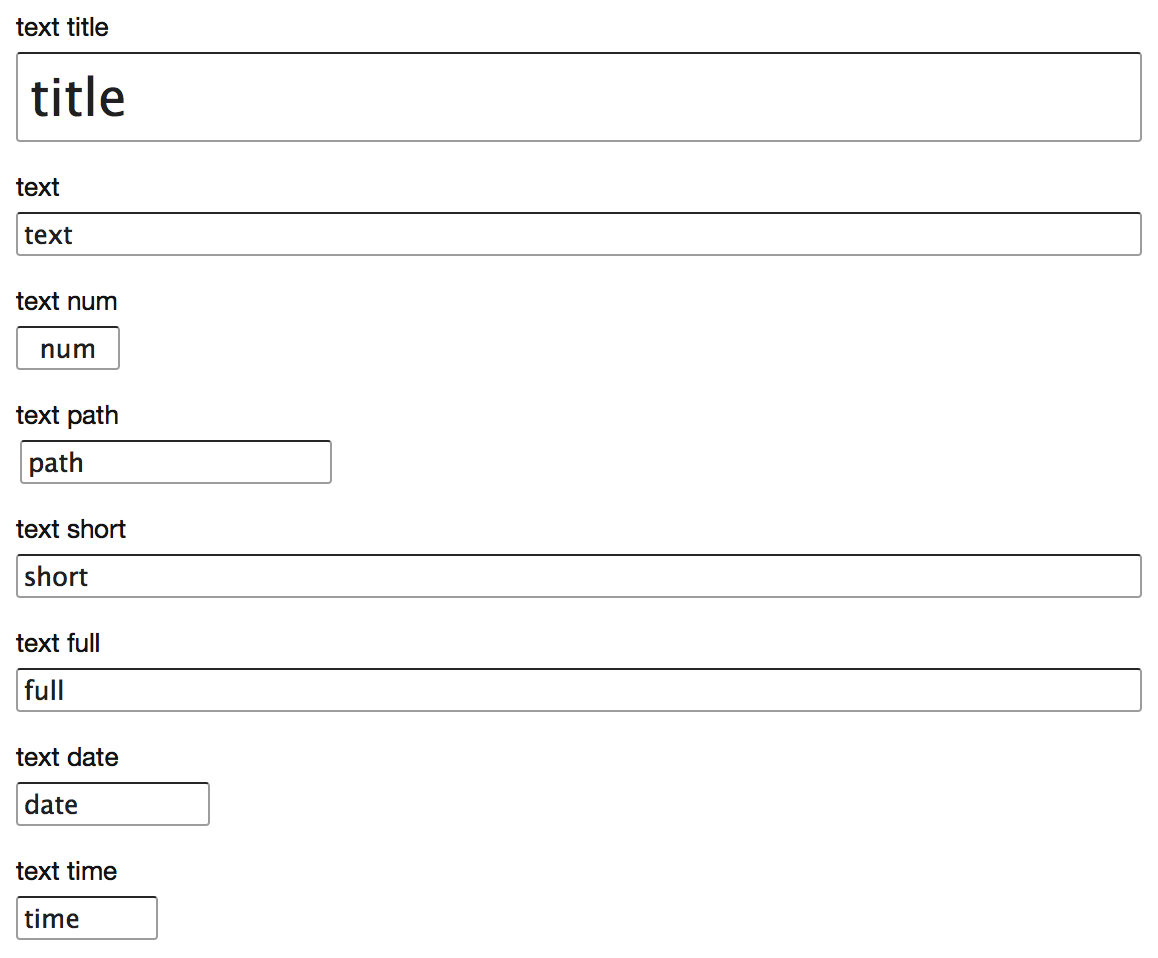Click the word 'date' inside the date box

51,804
